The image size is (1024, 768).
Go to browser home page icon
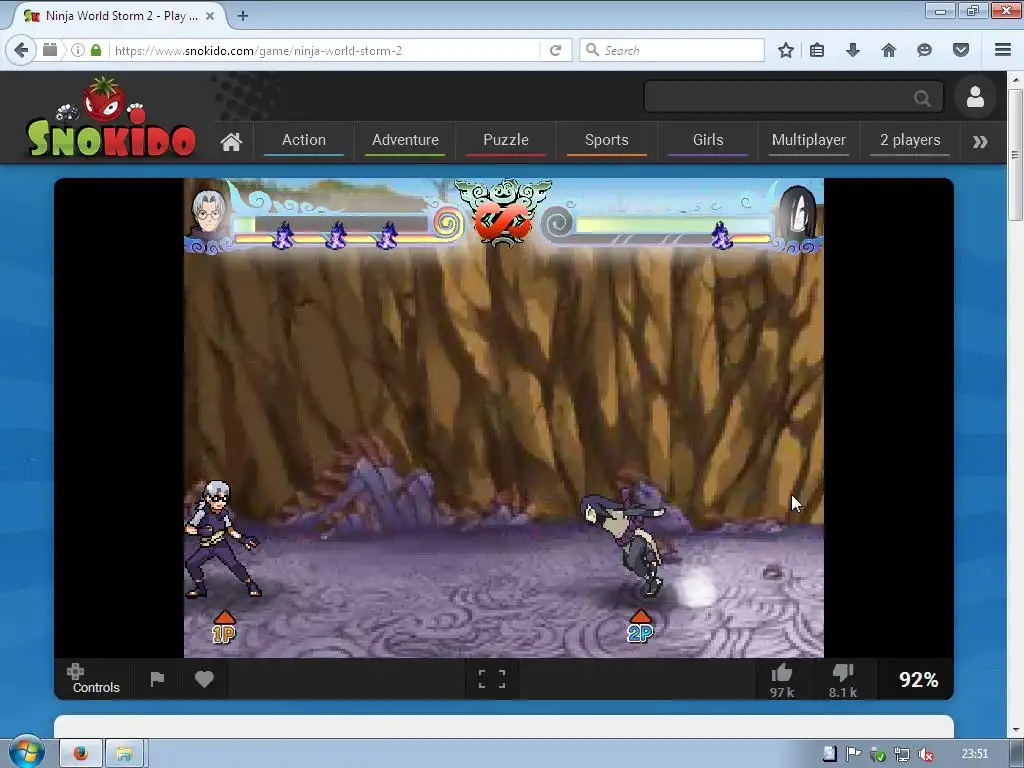tap(889, 50)
